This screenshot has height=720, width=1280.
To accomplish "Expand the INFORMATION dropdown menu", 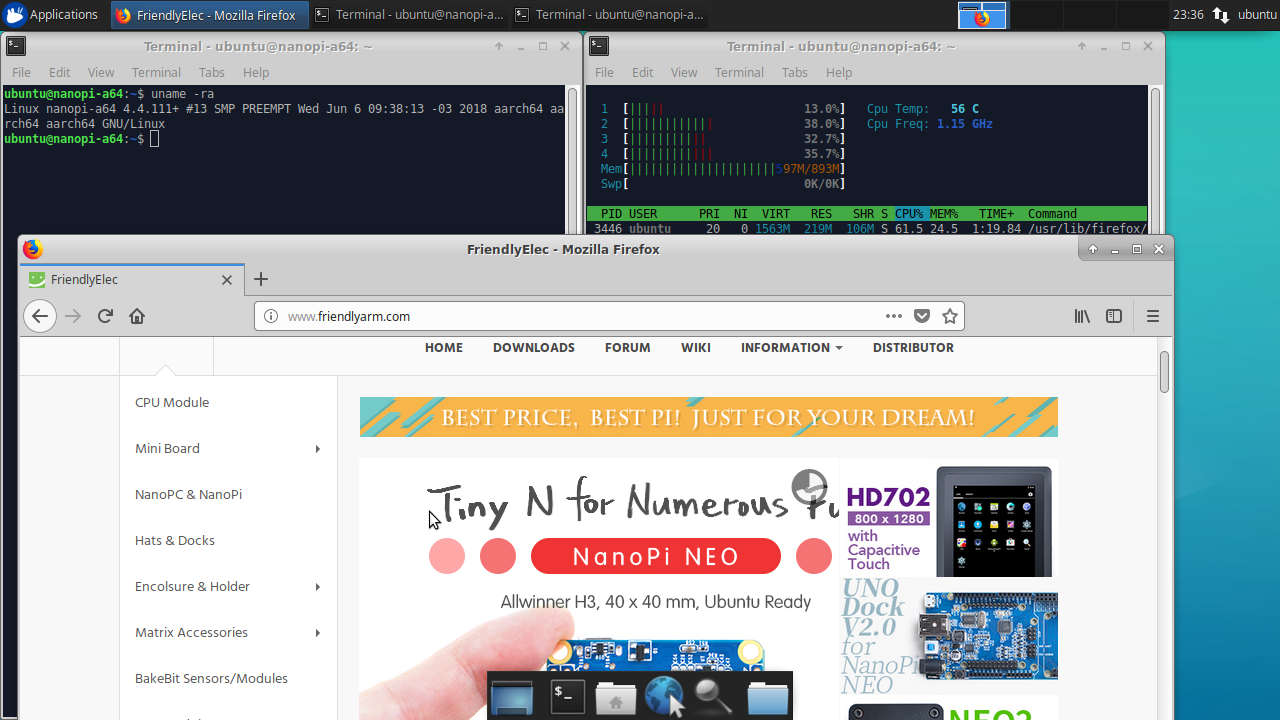I will [791, 347].
